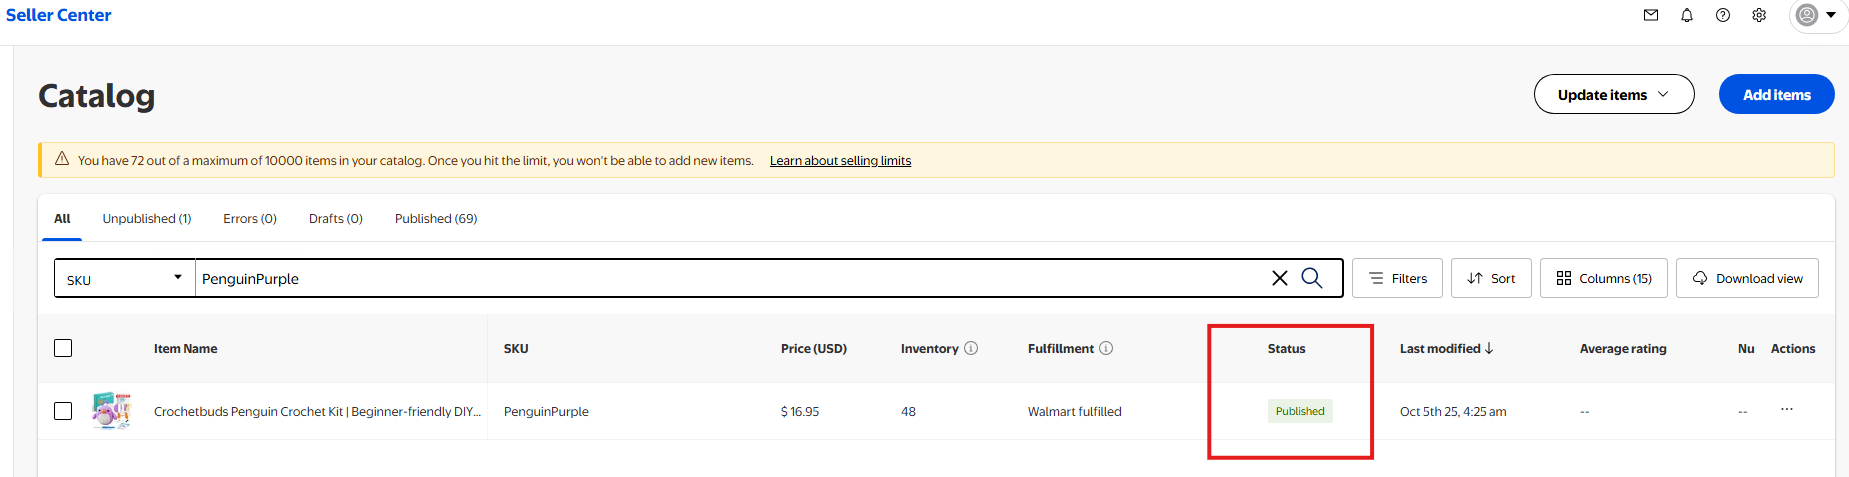Click the Fulfillment info icon
This screenshot has height=477, width=1849.
tap(1106, 348)
